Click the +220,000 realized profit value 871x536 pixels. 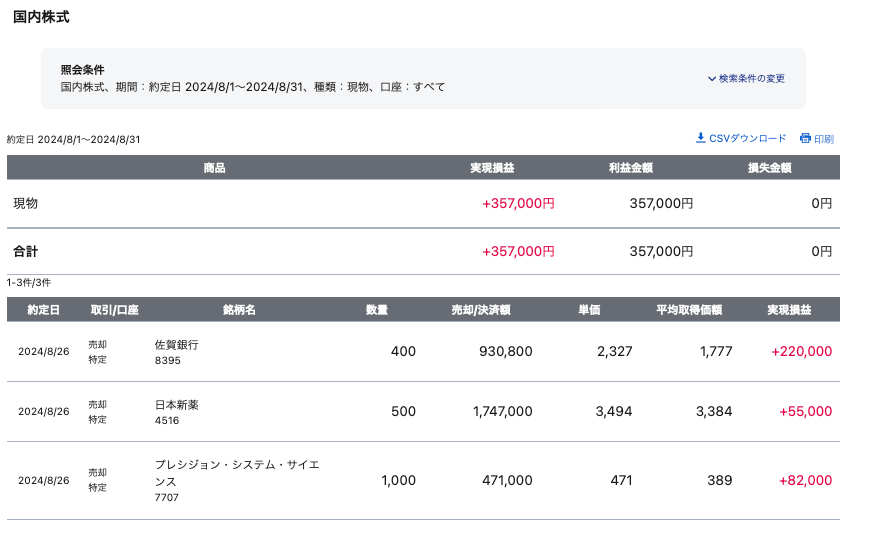coord(801,352)
